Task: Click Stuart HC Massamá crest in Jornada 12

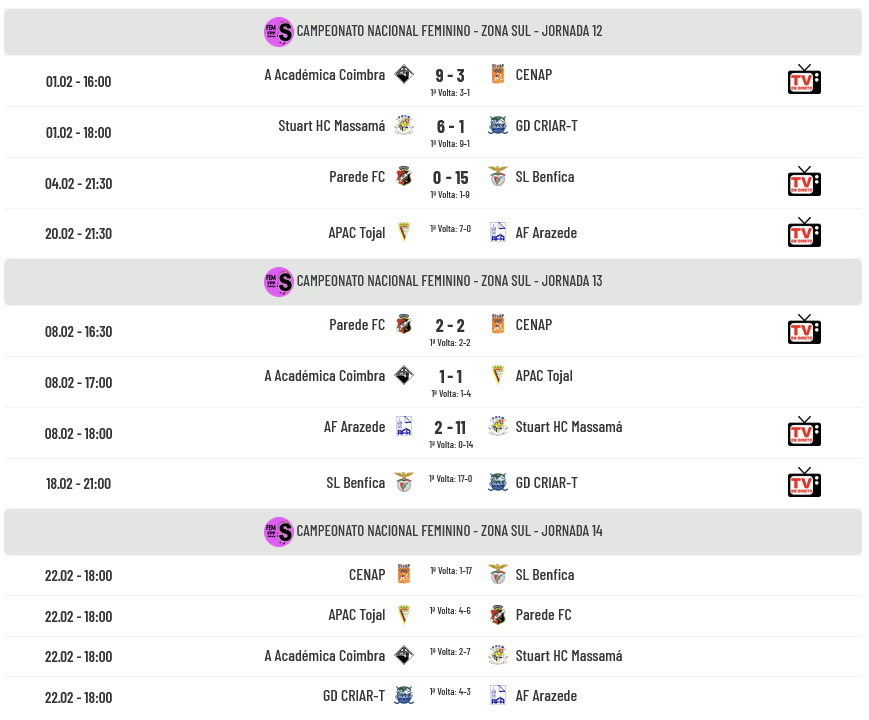Action: point(404,126)
